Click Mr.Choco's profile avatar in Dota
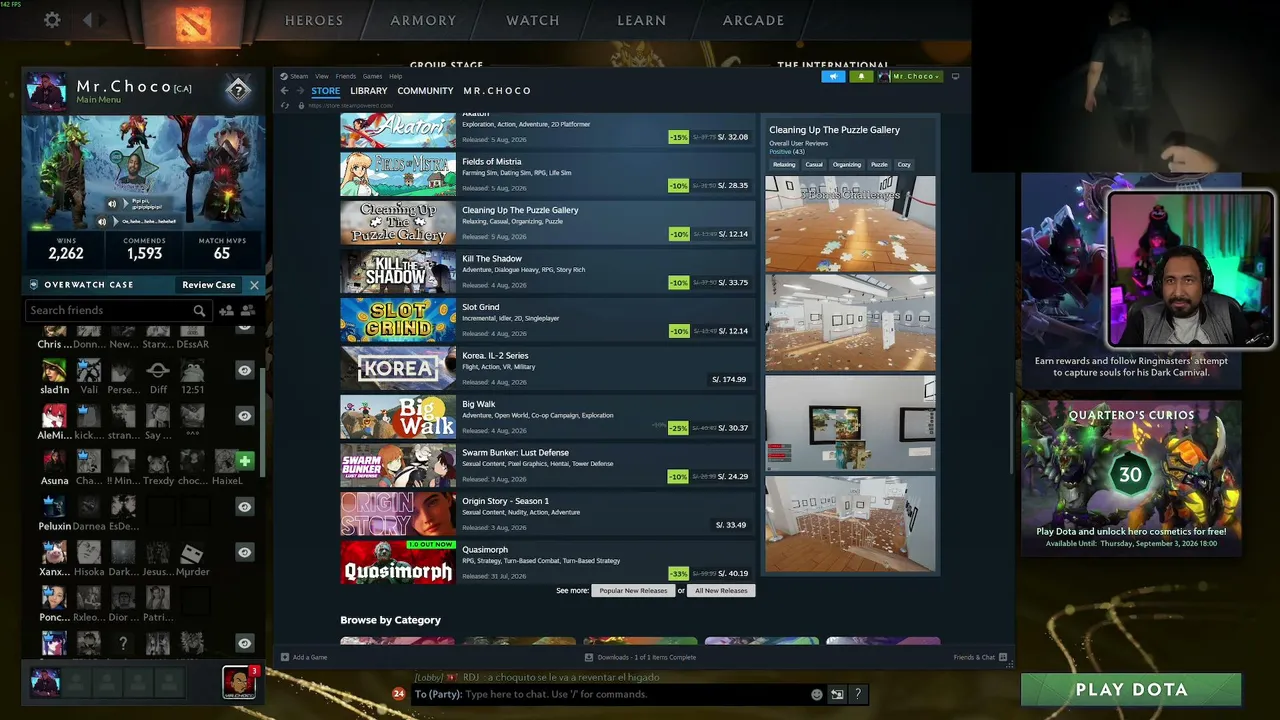Screen dimensions: 1280x720 [x=46, y=91]
